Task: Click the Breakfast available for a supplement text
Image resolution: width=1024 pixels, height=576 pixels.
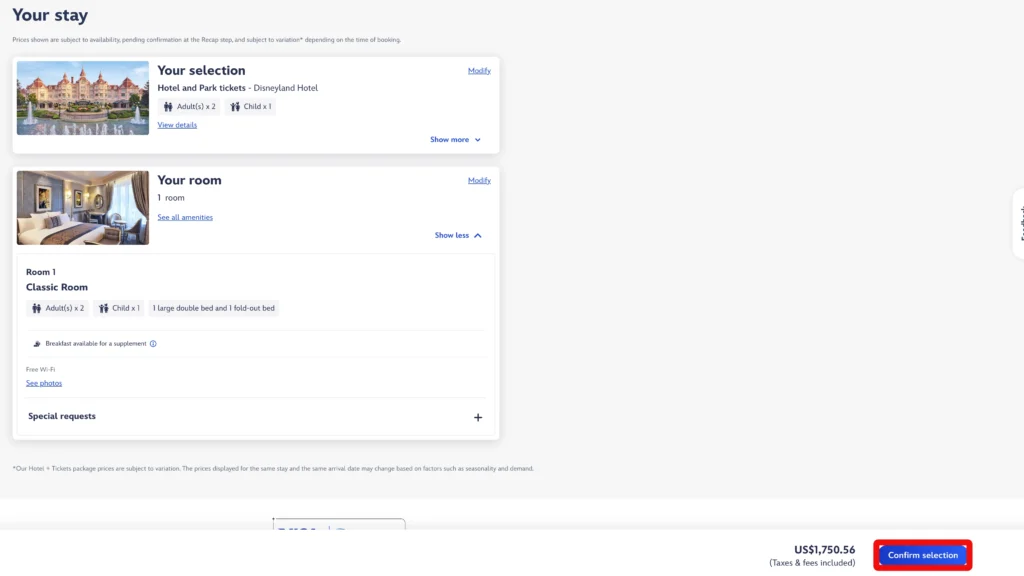Action: pyautogui.click(x=96, y=344)
